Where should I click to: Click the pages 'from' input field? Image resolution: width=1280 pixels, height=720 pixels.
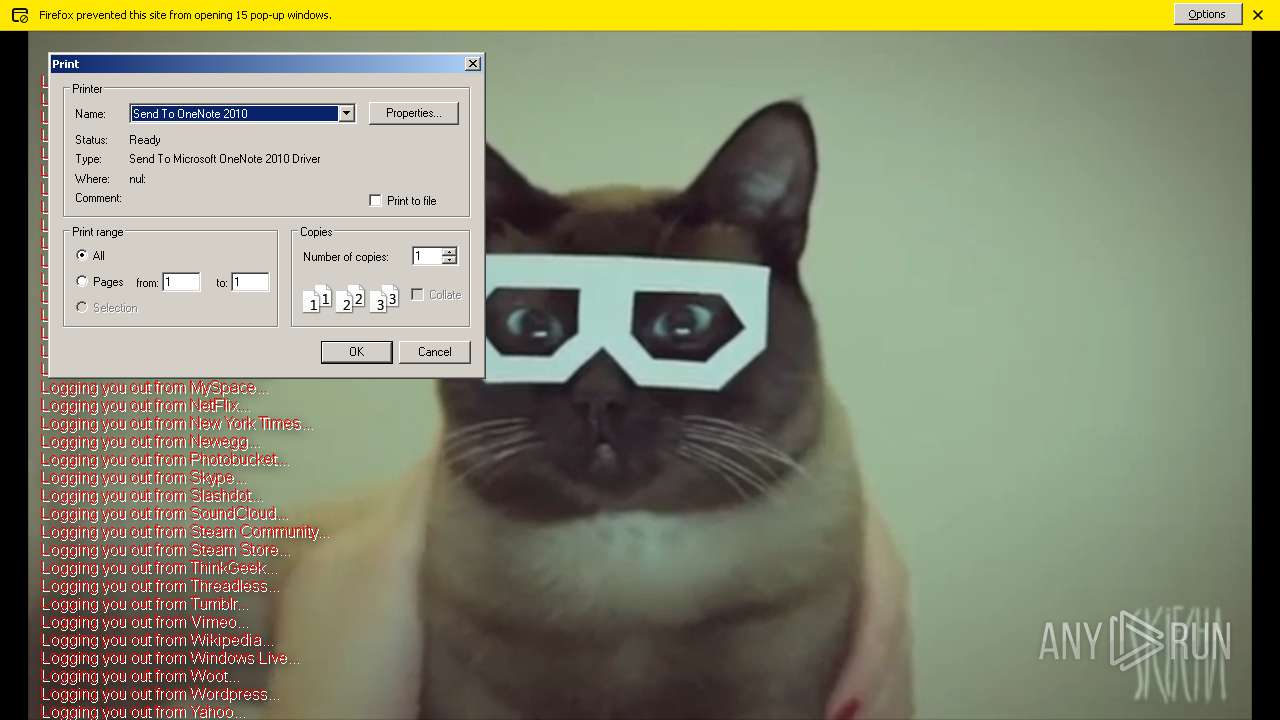(x=181, y=283)
